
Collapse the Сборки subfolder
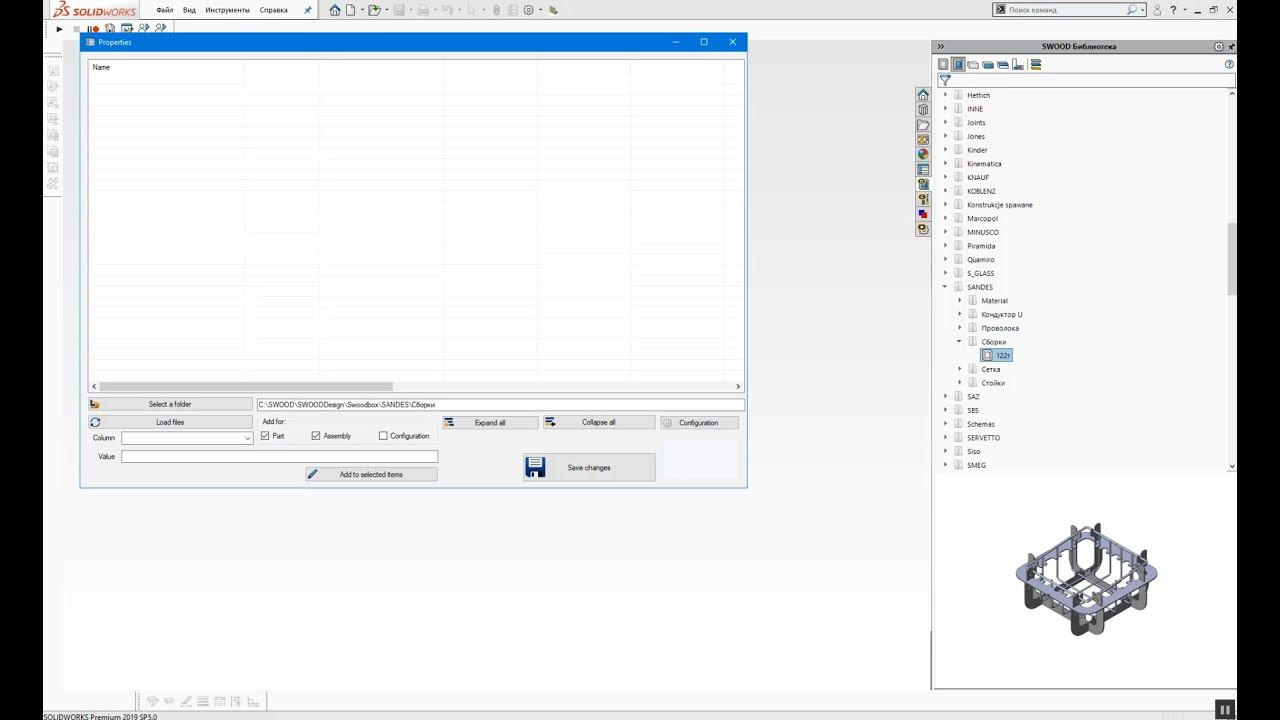point(960,341)
